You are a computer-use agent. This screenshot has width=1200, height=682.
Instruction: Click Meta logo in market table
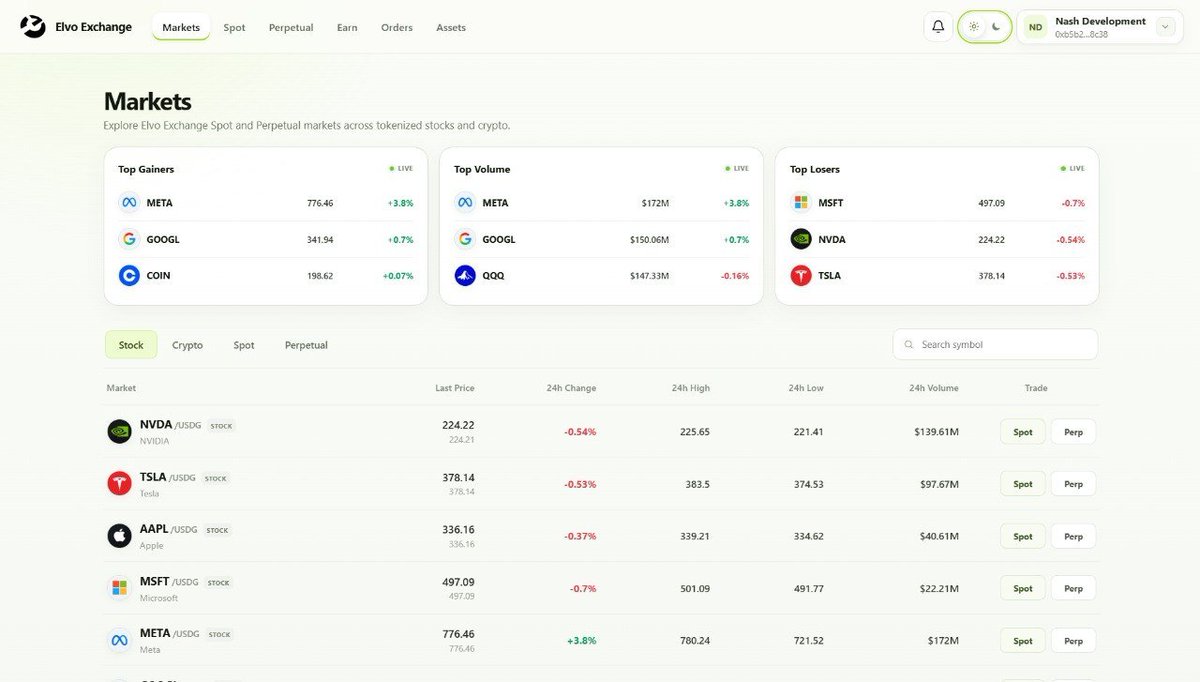click(119, 641)
